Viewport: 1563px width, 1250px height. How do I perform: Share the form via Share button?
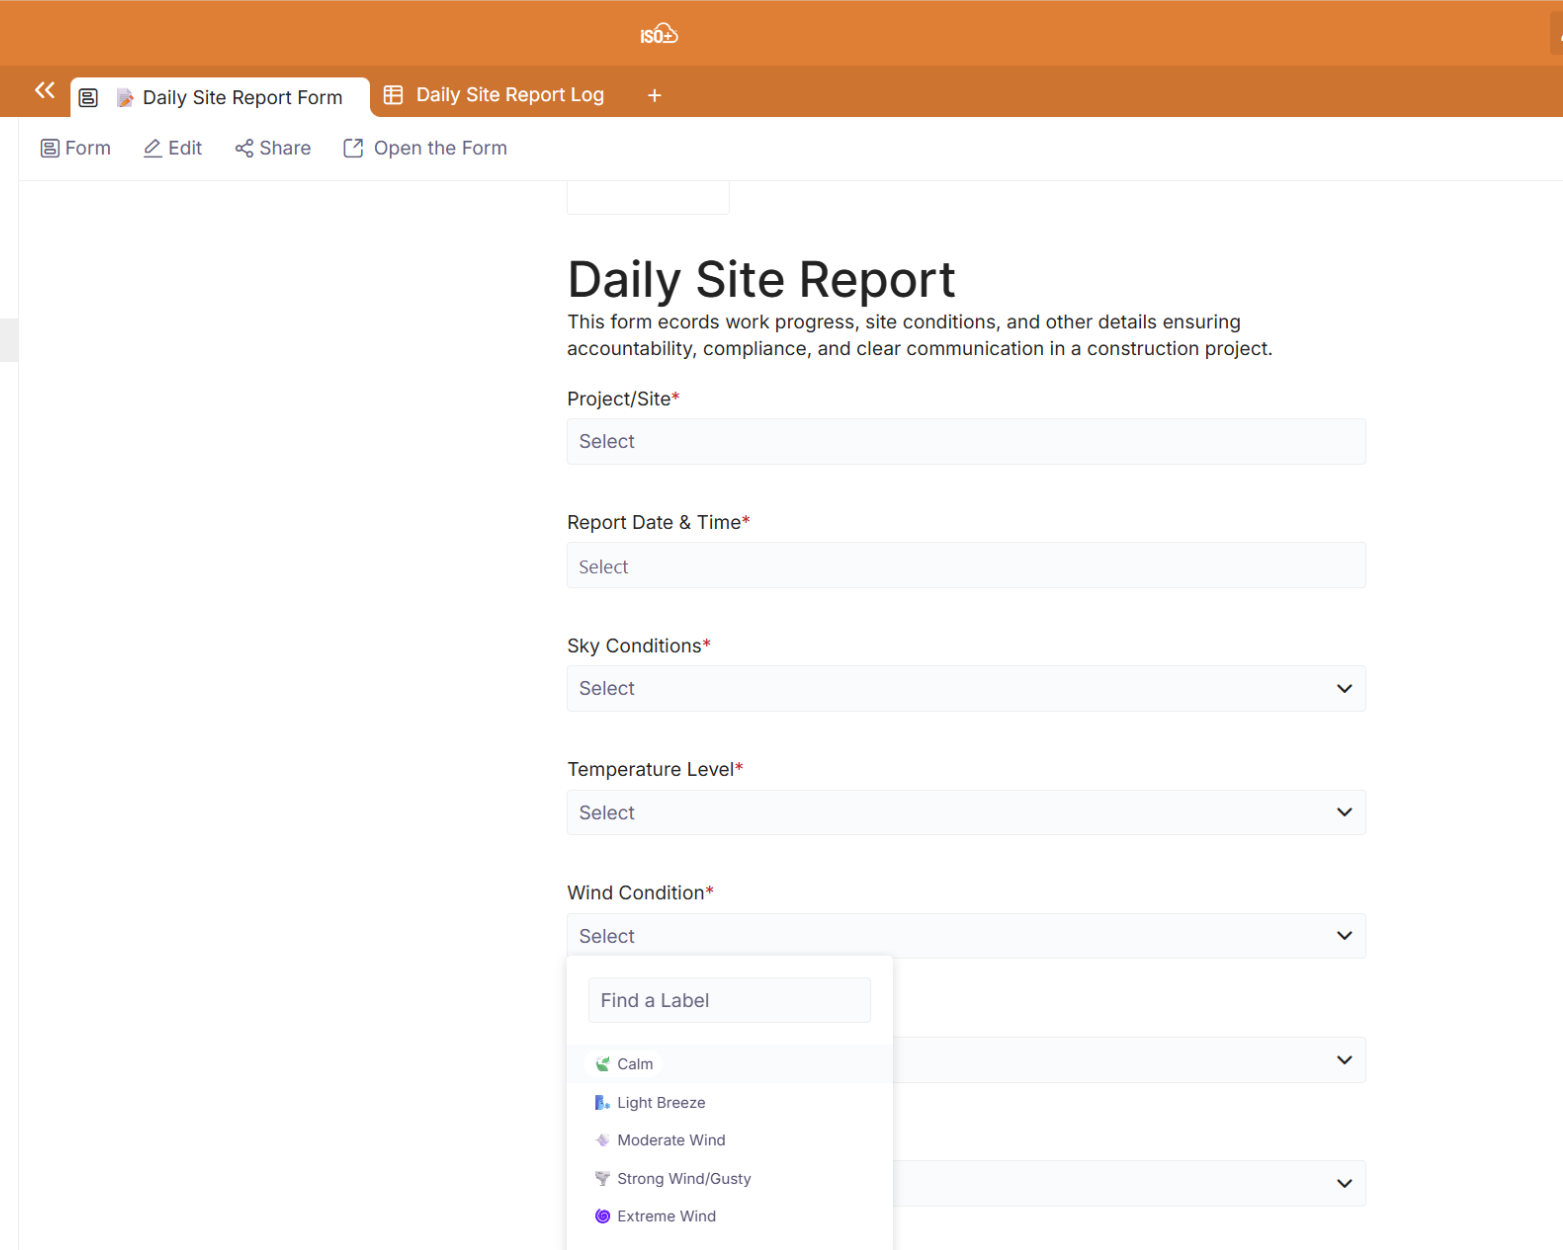273,148
